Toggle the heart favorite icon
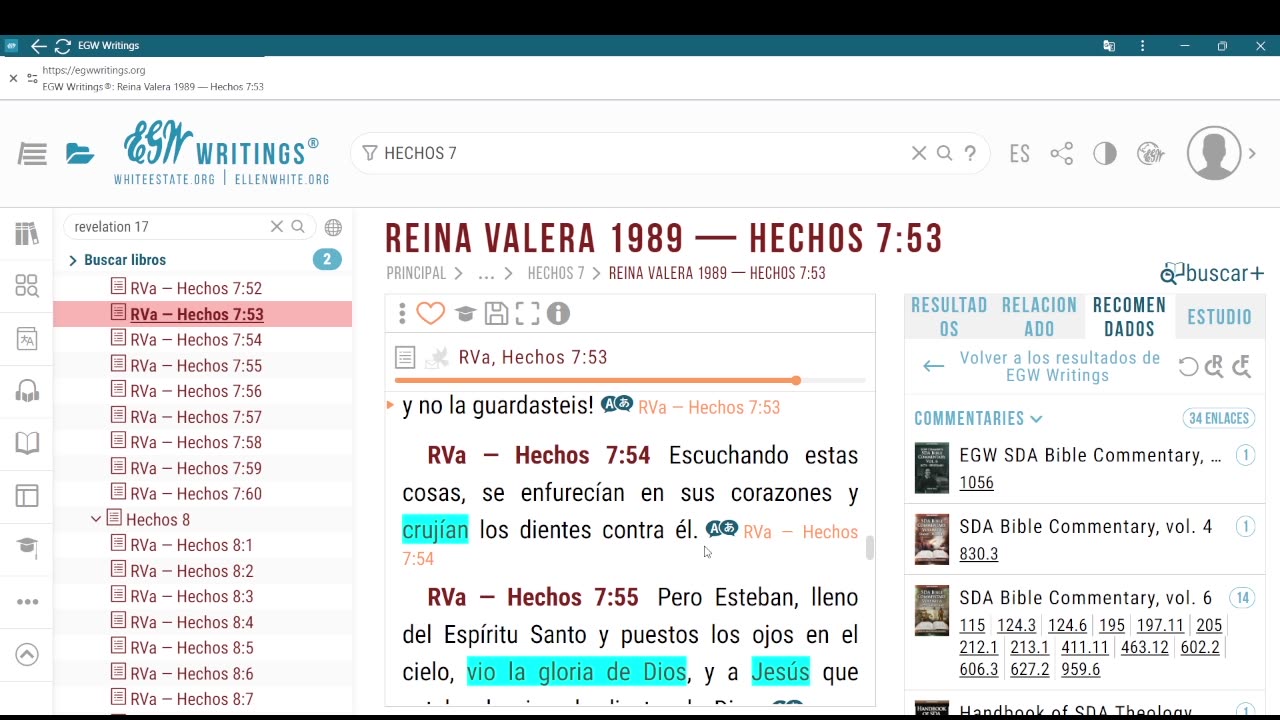Viewport: 1280px width, 720px height. point(431,314)
